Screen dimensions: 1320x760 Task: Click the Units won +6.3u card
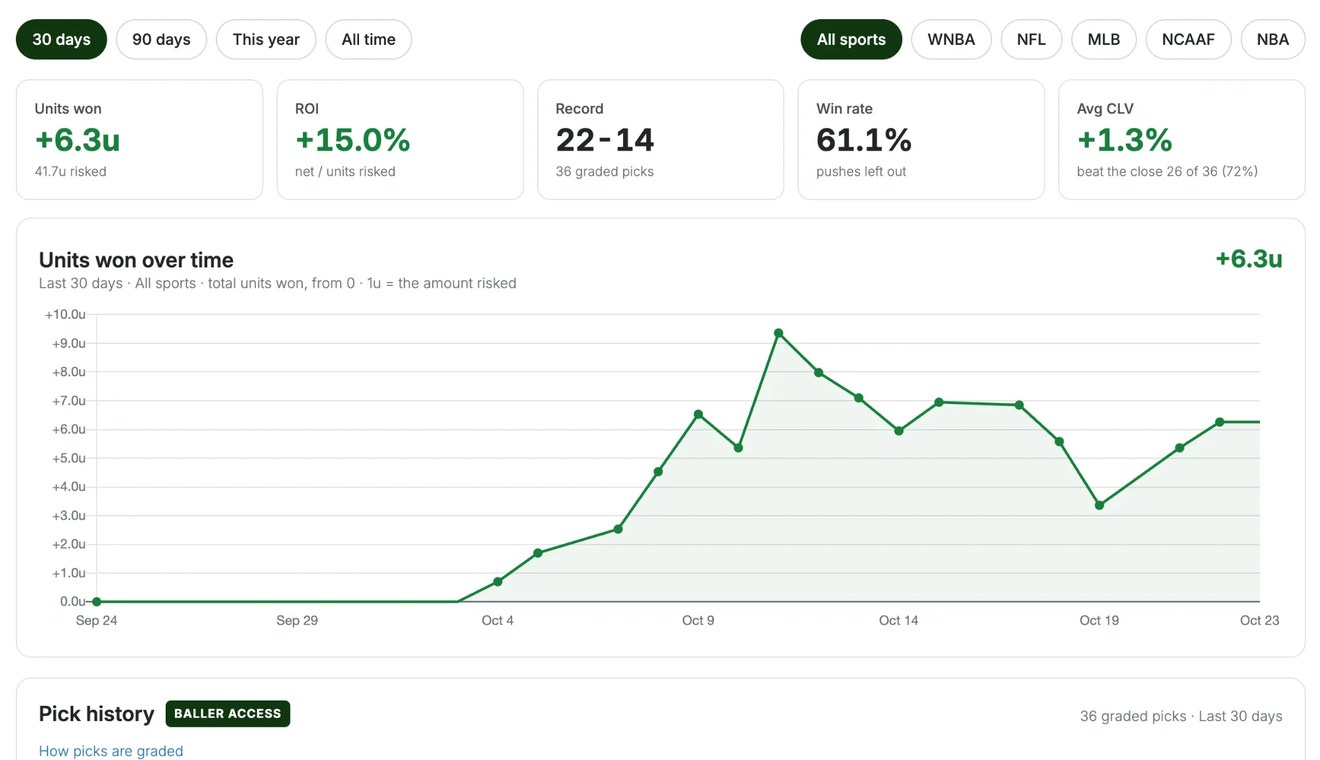pos(139,140)
